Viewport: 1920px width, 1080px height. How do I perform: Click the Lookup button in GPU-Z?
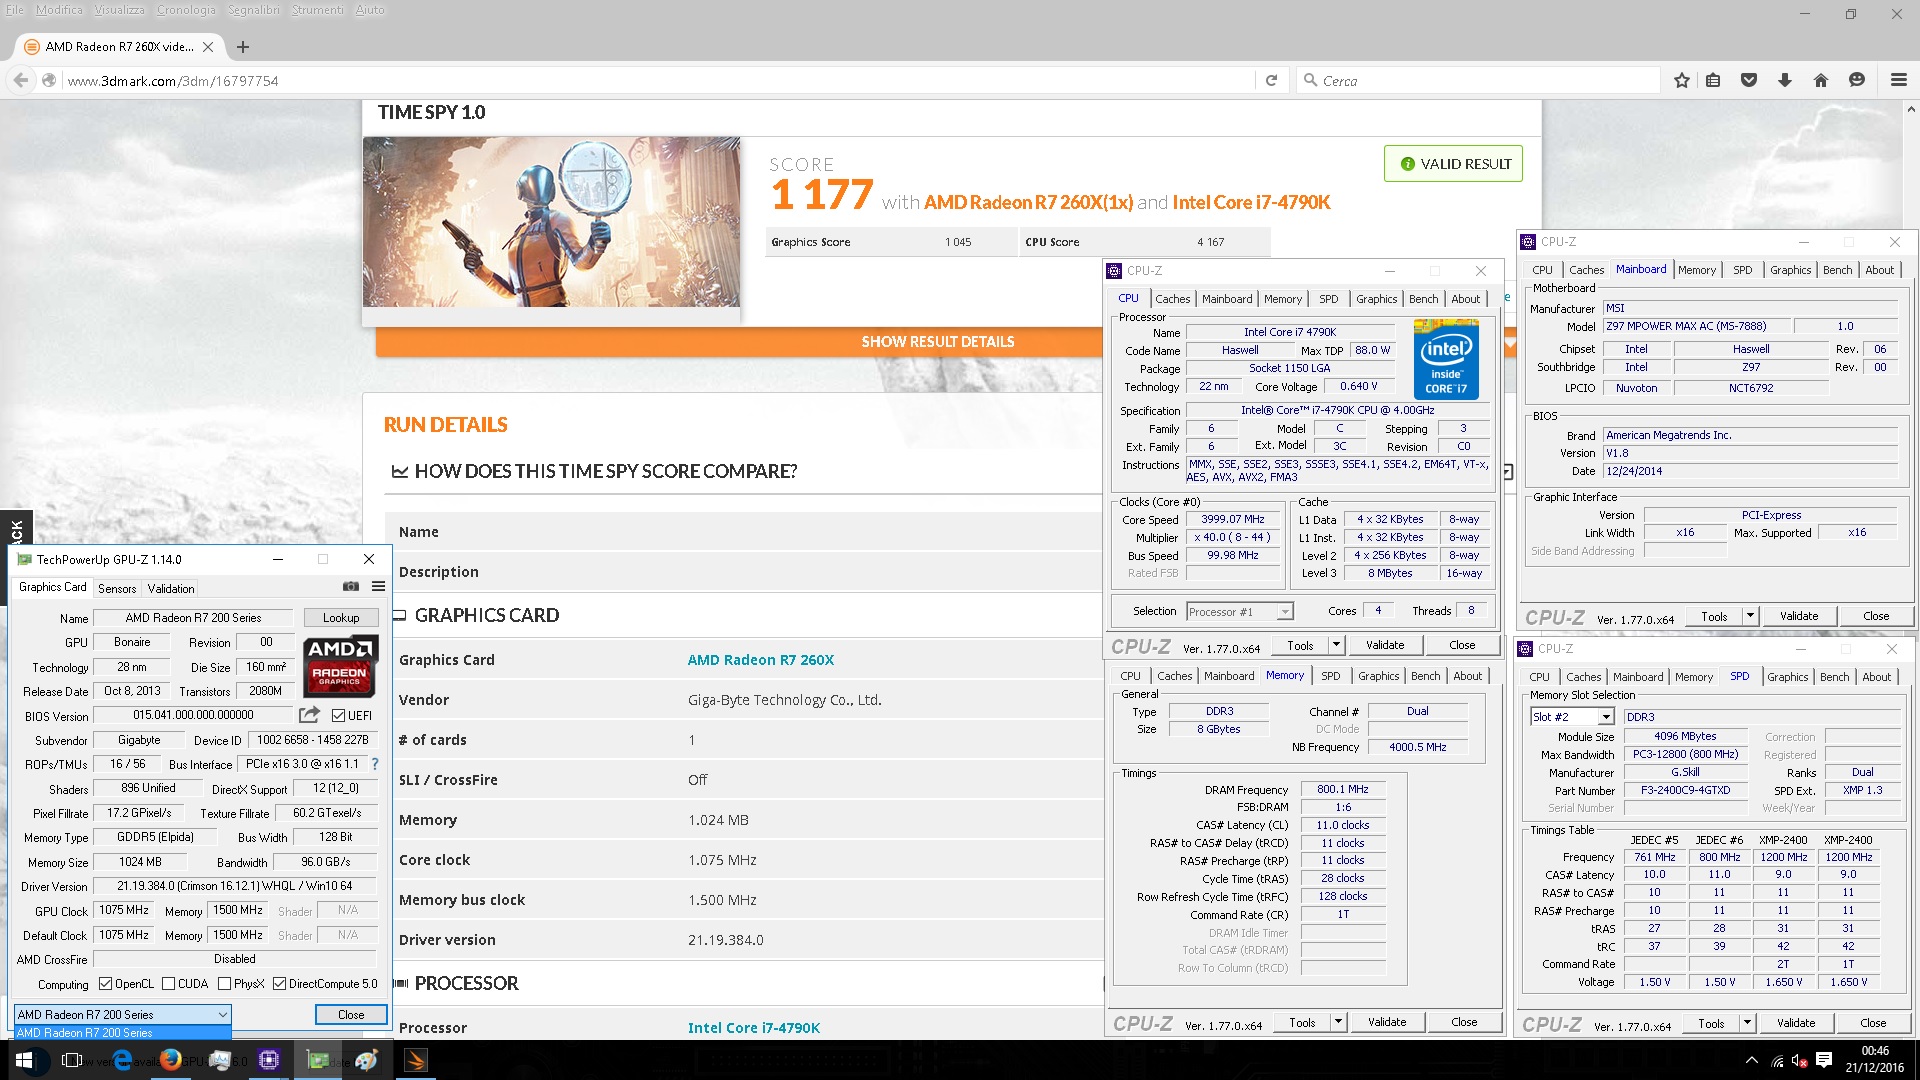pyautogui.click(x=341, y=618)
